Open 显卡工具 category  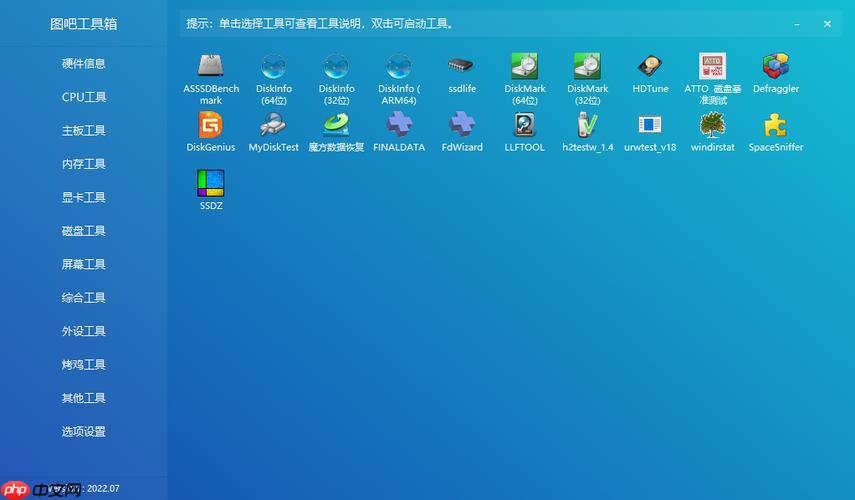coord(83,197)
